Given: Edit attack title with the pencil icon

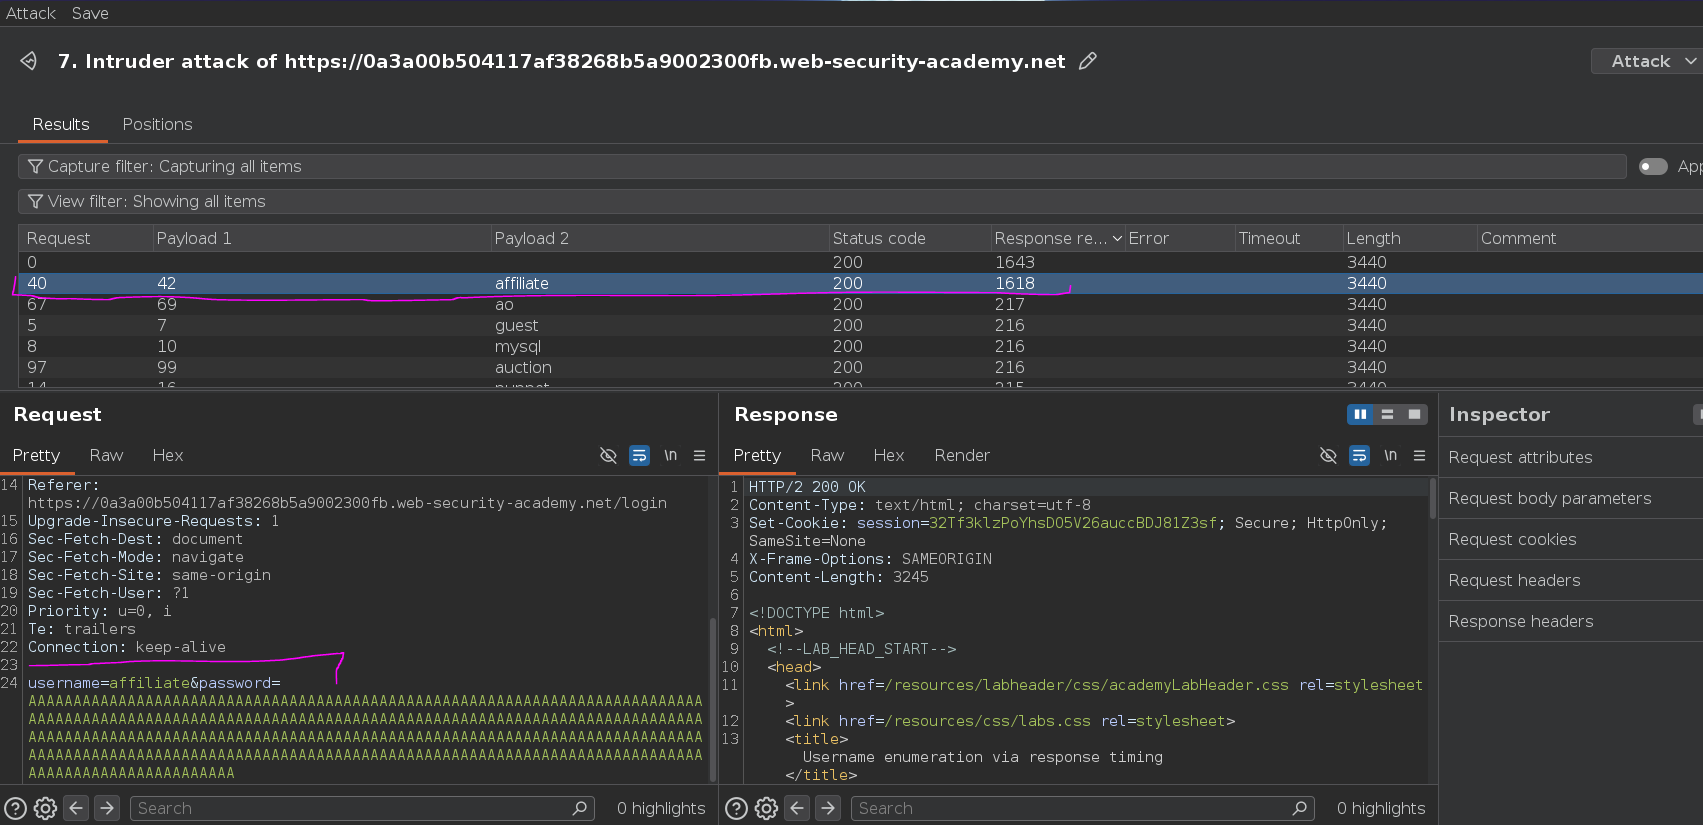Looking at the screenshot, I should [1088, 61].
